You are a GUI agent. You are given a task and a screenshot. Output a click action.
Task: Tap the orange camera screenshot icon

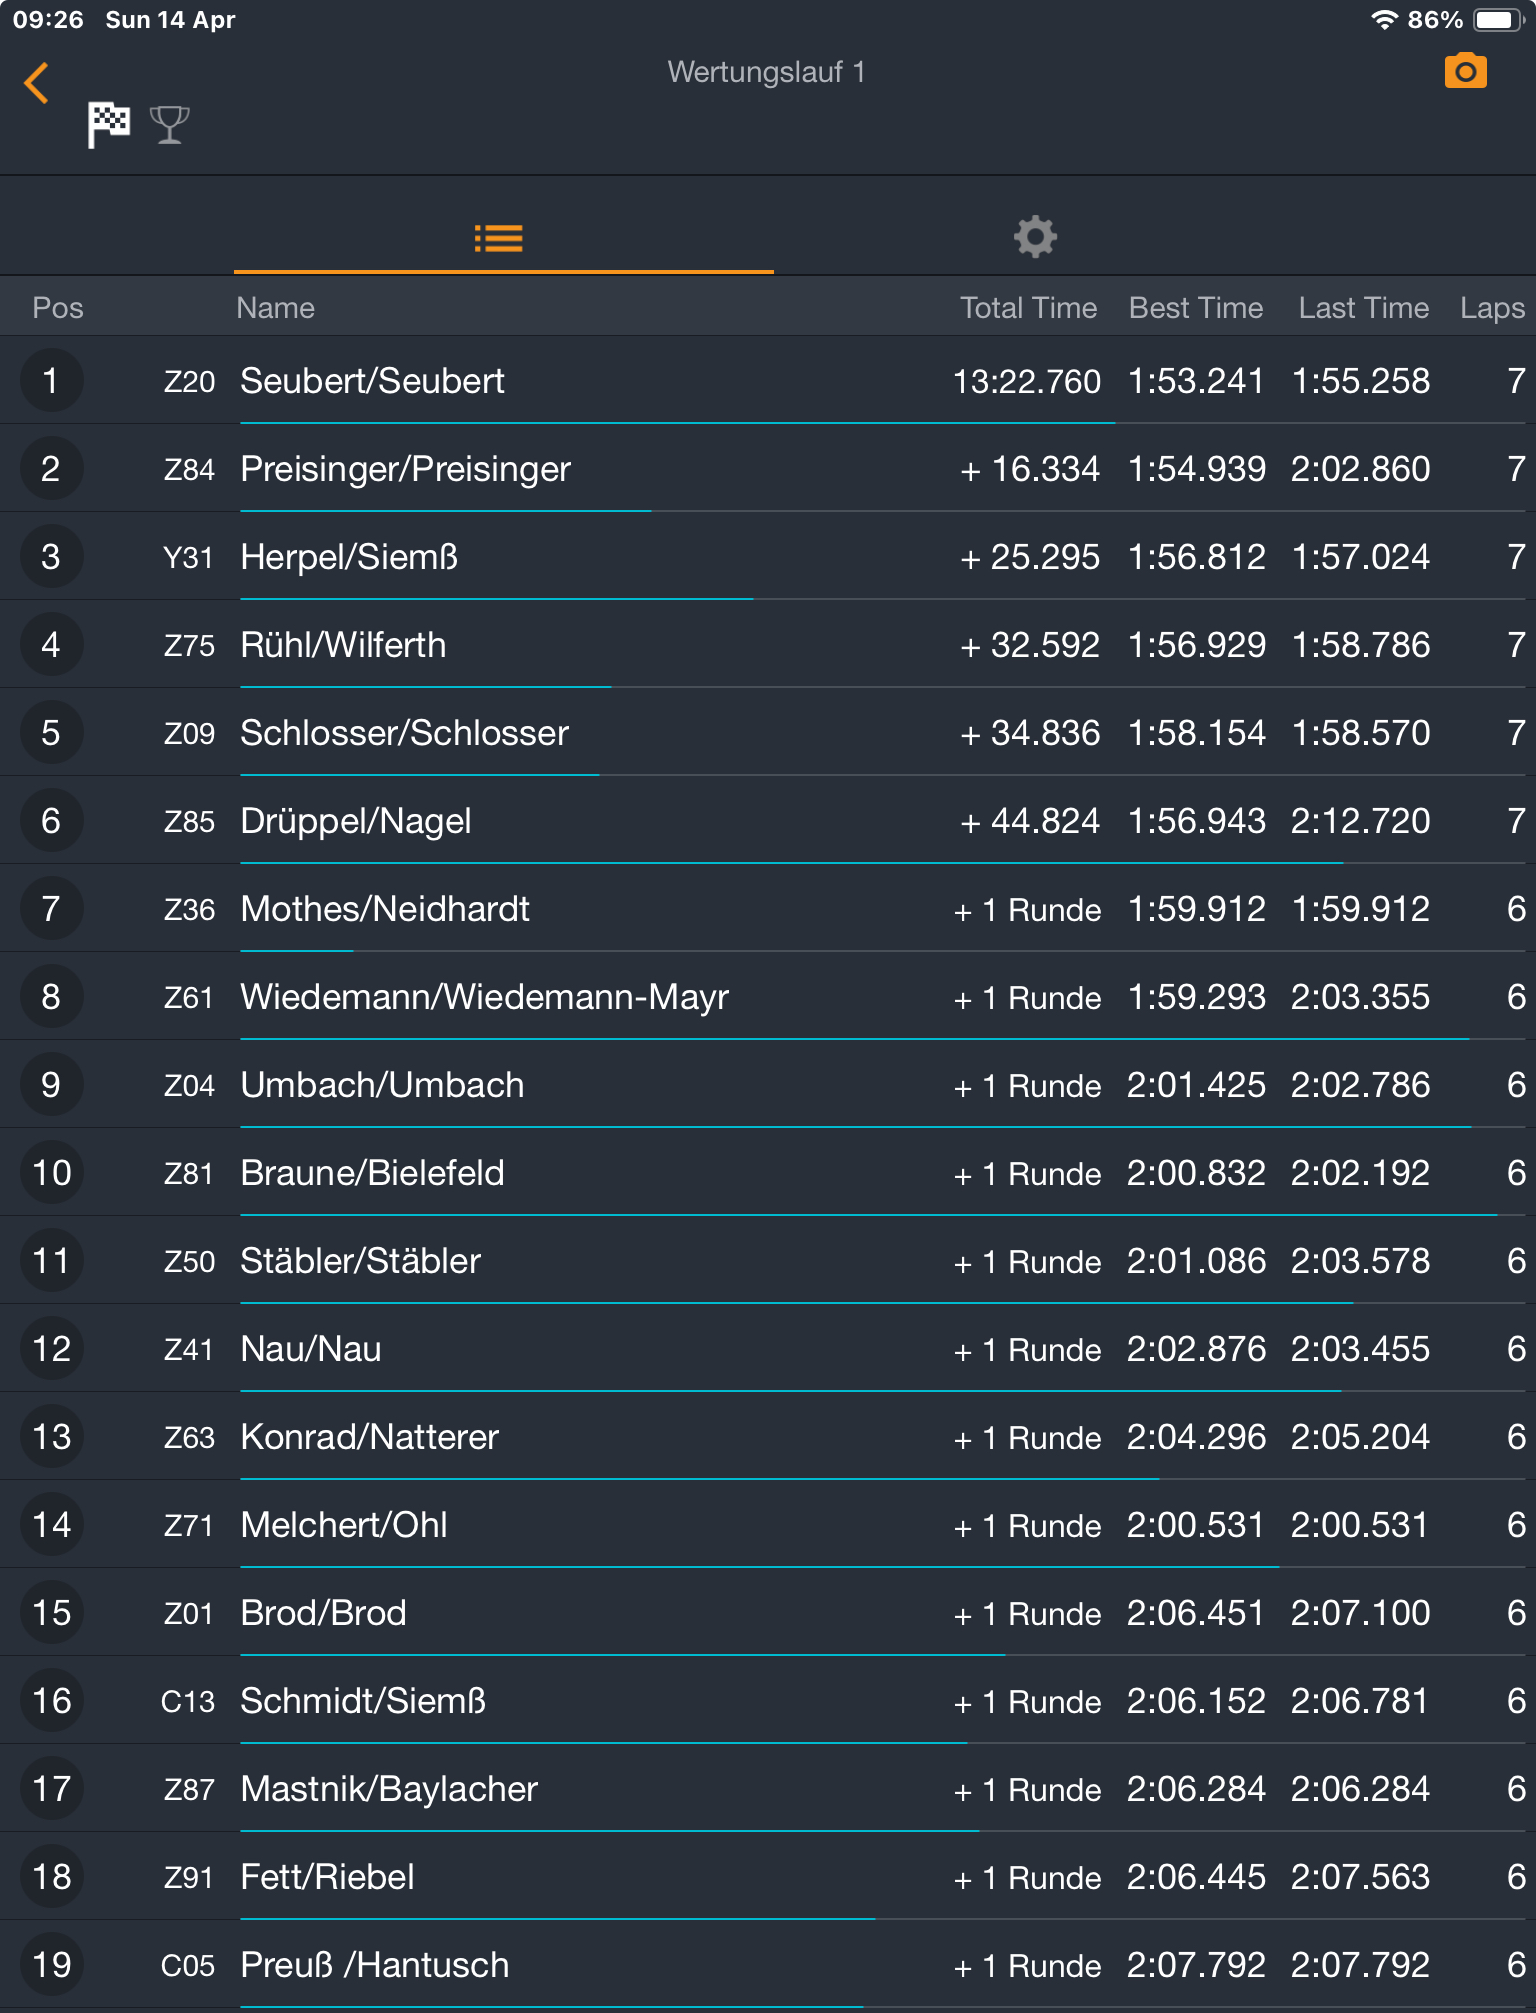pyautogui.click(x=1465, y=72)
